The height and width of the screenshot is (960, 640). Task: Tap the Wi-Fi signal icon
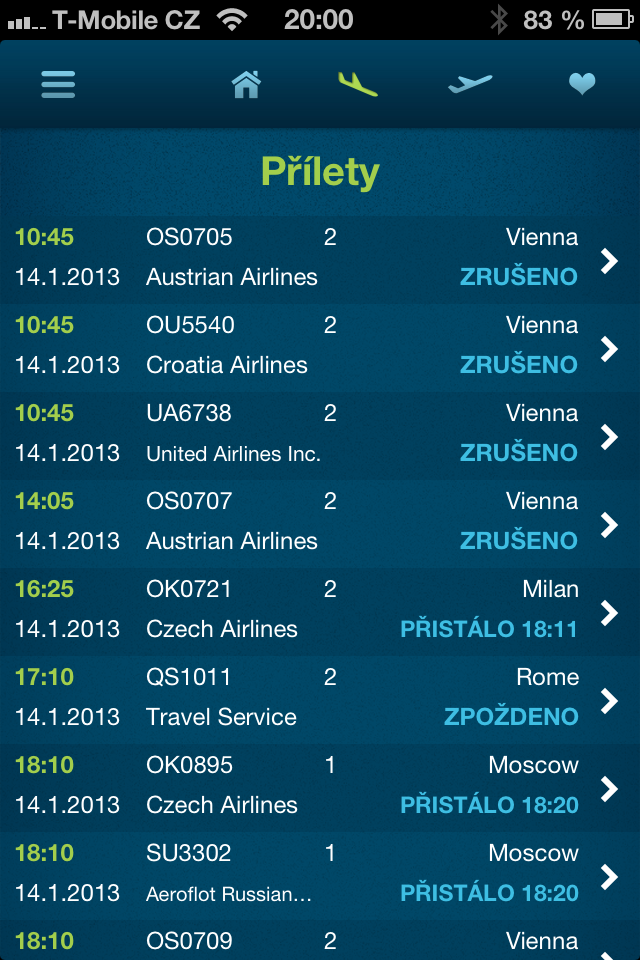pos(233,19)
